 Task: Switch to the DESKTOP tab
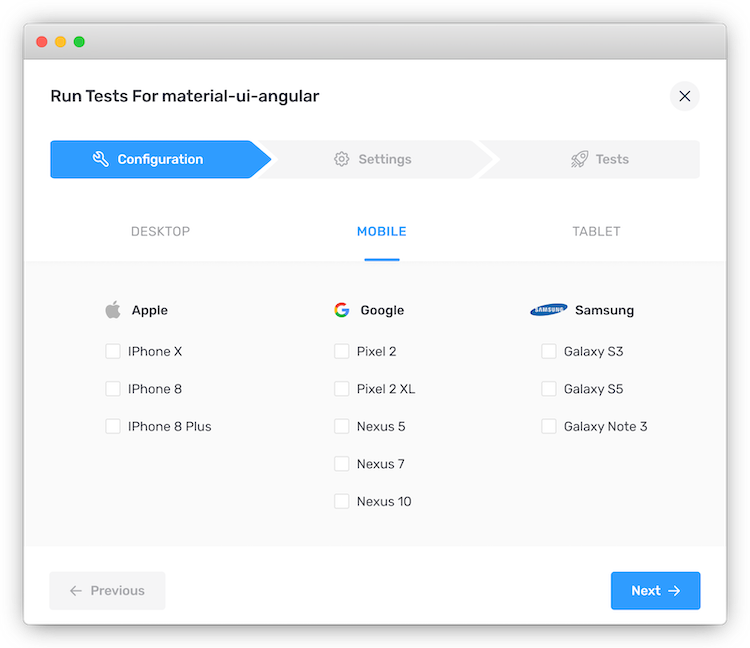pos(160,231)
